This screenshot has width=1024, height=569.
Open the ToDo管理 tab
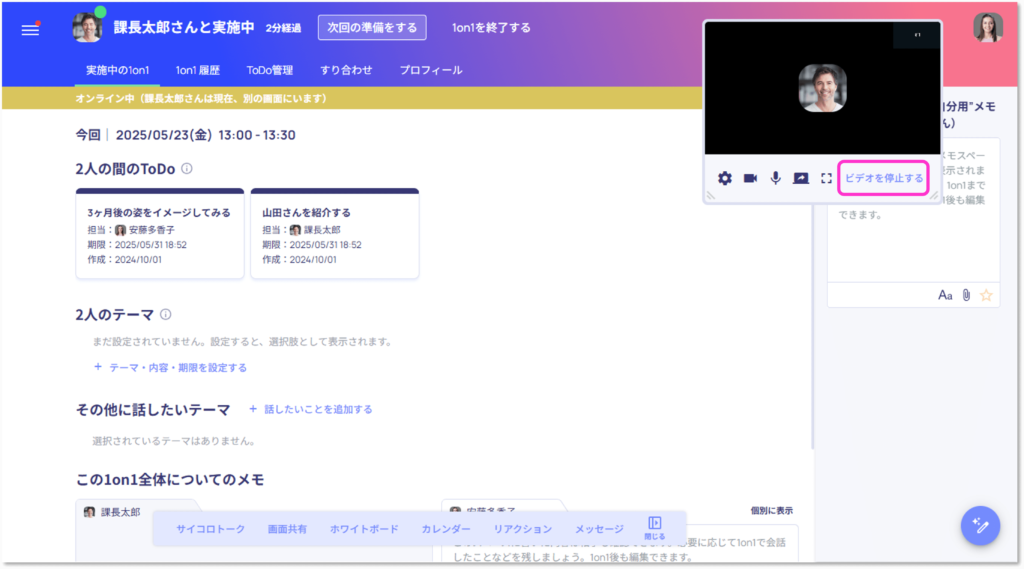(x=270, y=70)
